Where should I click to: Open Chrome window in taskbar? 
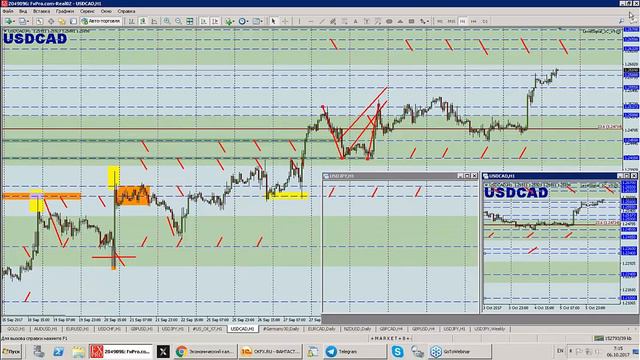[206, 351]
